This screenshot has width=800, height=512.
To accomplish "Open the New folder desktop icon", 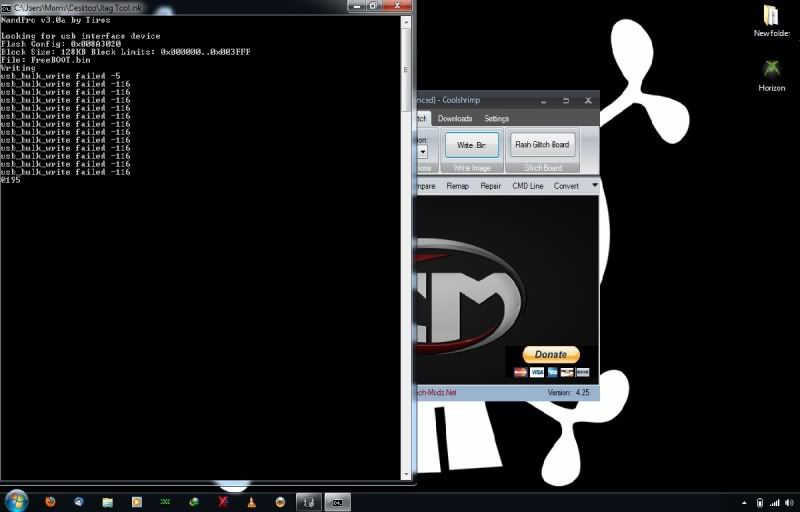I will 771,20.
